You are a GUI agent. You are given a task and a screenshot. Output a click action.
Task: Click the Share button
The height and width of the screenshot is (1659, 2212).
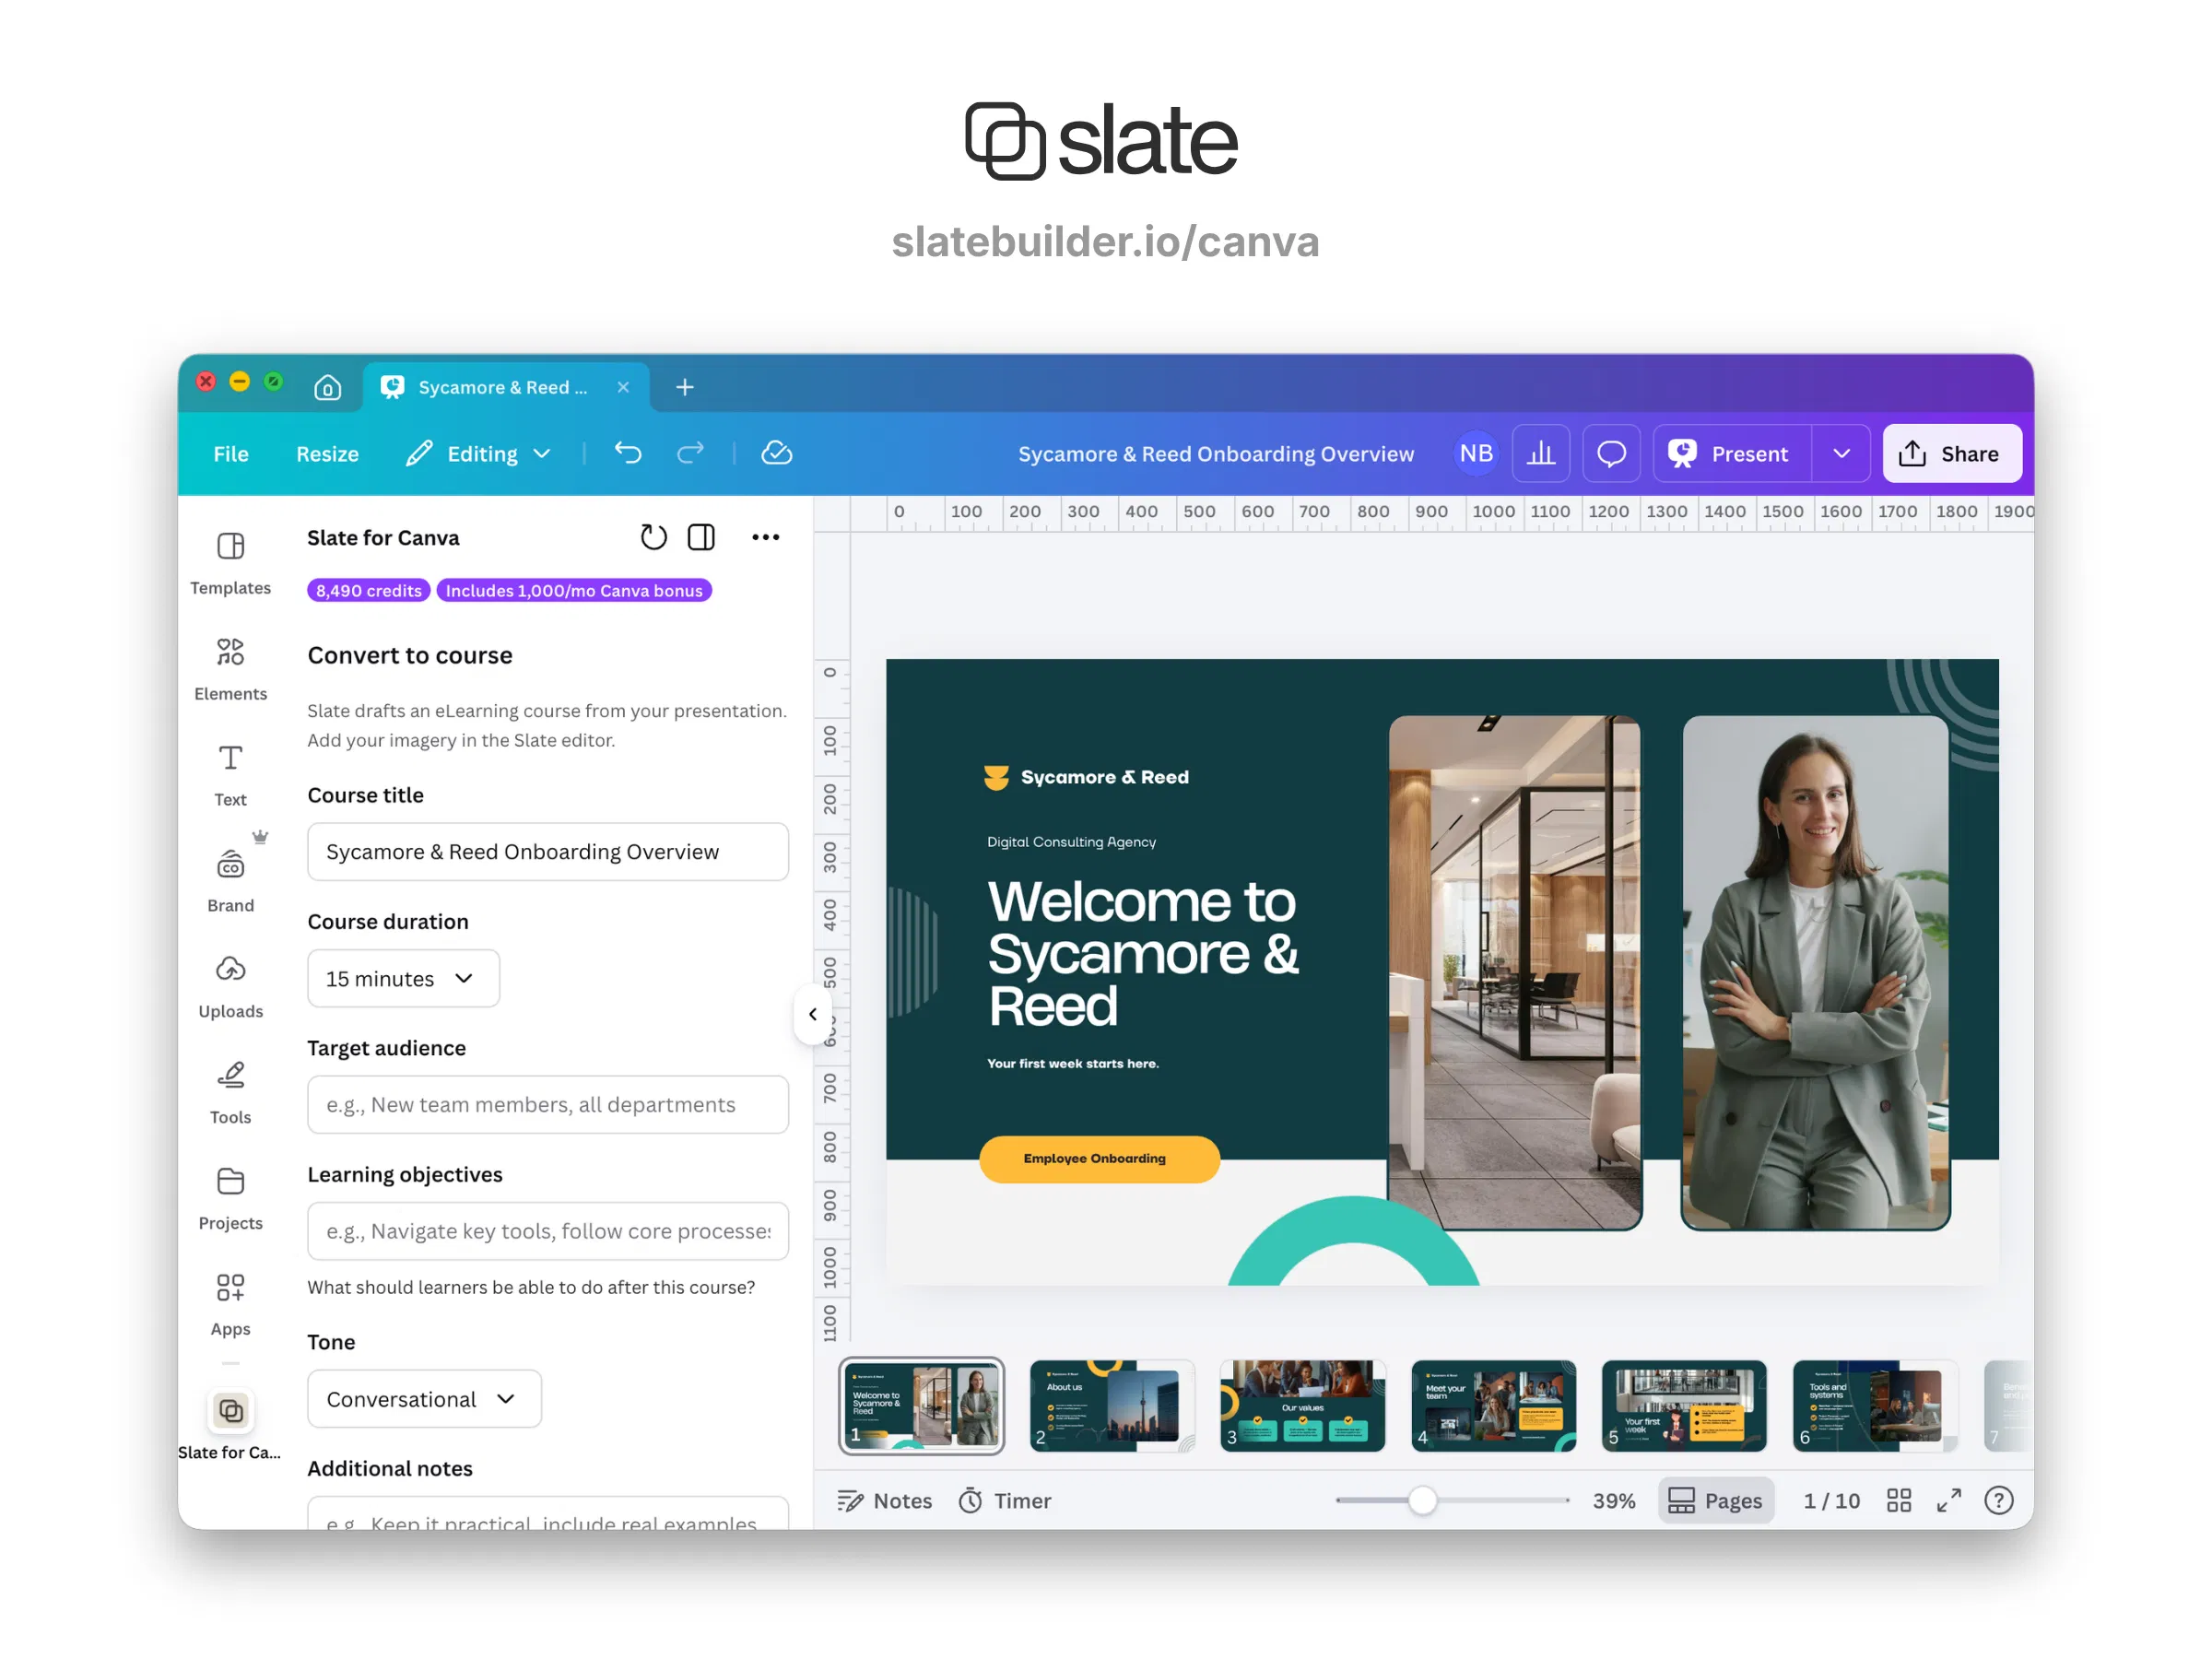point(1951,454)
